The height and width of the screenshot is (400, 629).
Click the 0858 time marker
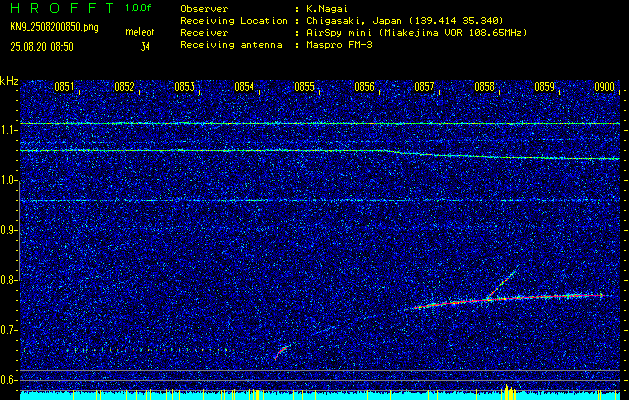pyautogui.click(x=484, y=87)
